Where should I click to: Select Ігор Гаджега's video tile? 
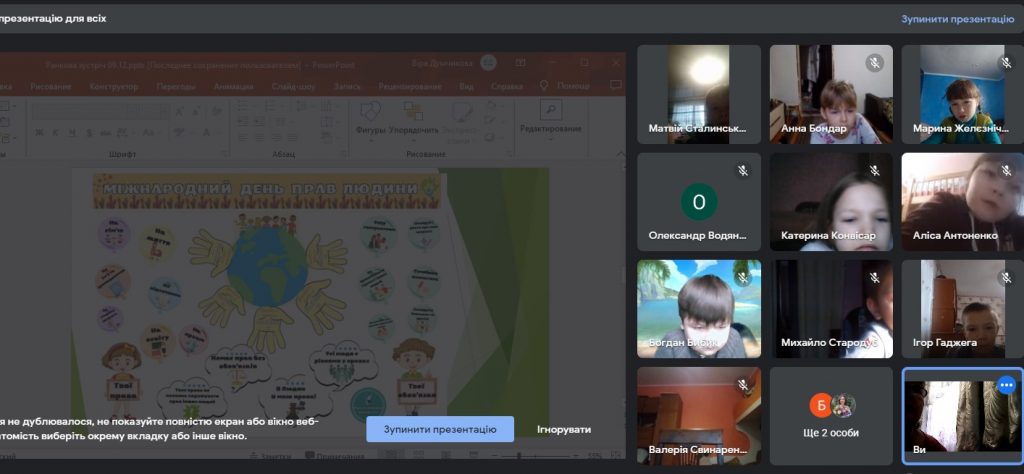tap(963, 309)
